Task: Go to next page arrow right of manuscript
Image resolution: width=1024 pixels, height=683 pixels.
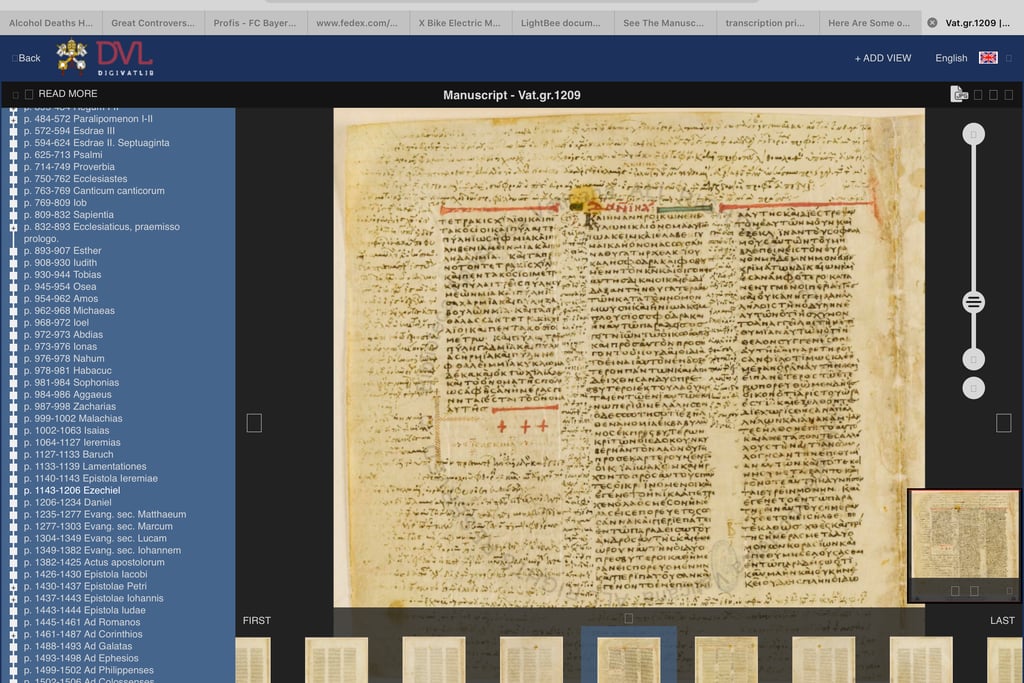Action: 1004,423
